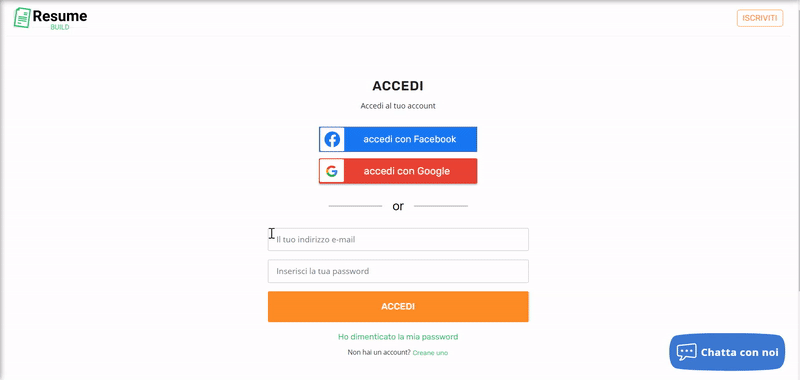The height and width of the screenshot is (380, 800).
Task: Click the Non hai un account? text
Action: 379,352
